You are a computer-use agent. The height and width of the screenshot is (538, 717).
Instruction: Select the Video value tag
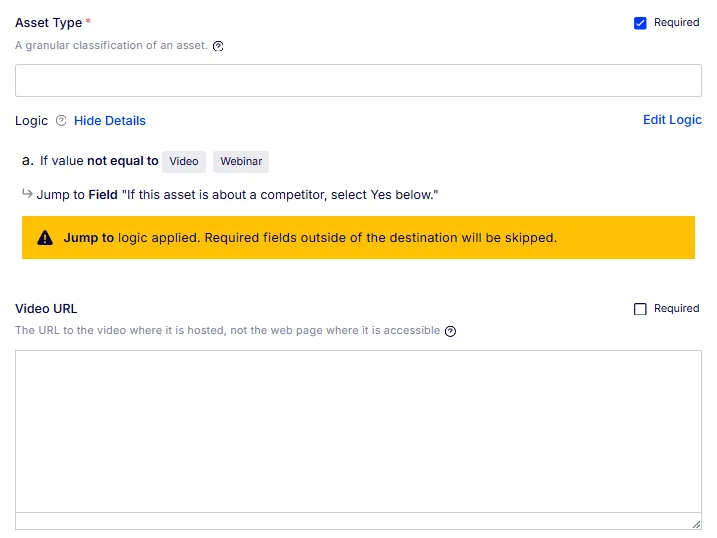click(184, 161)
